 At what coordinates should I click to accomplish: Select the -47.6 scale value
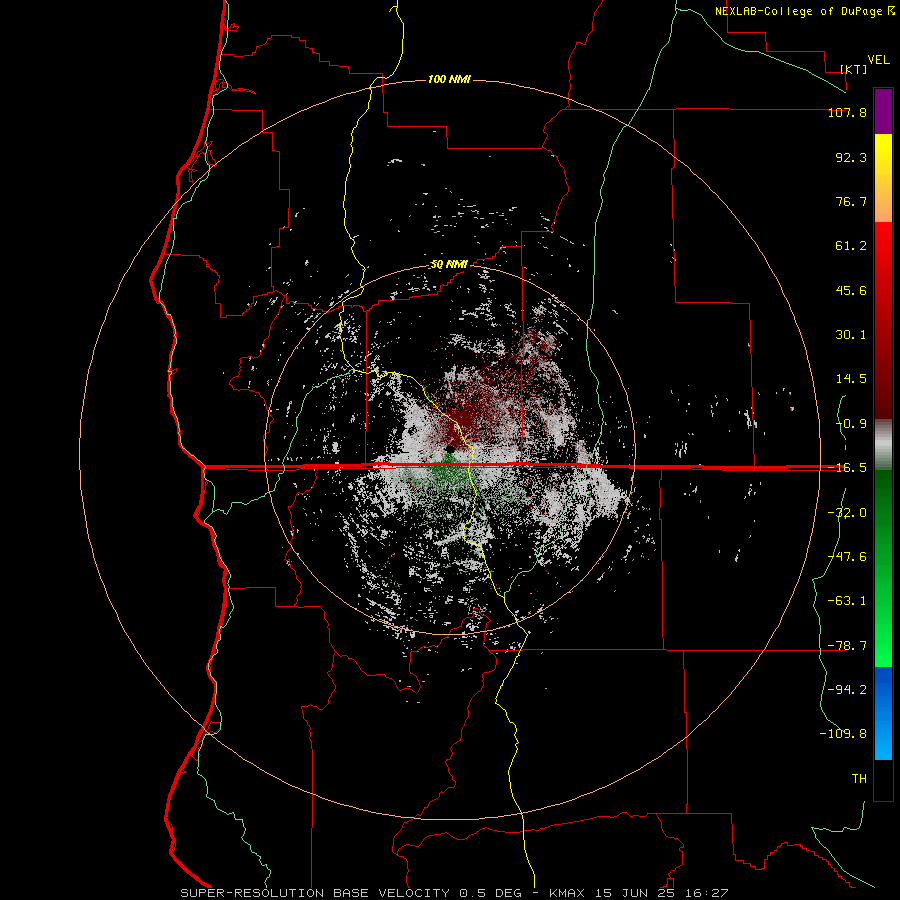coord(847,557)
